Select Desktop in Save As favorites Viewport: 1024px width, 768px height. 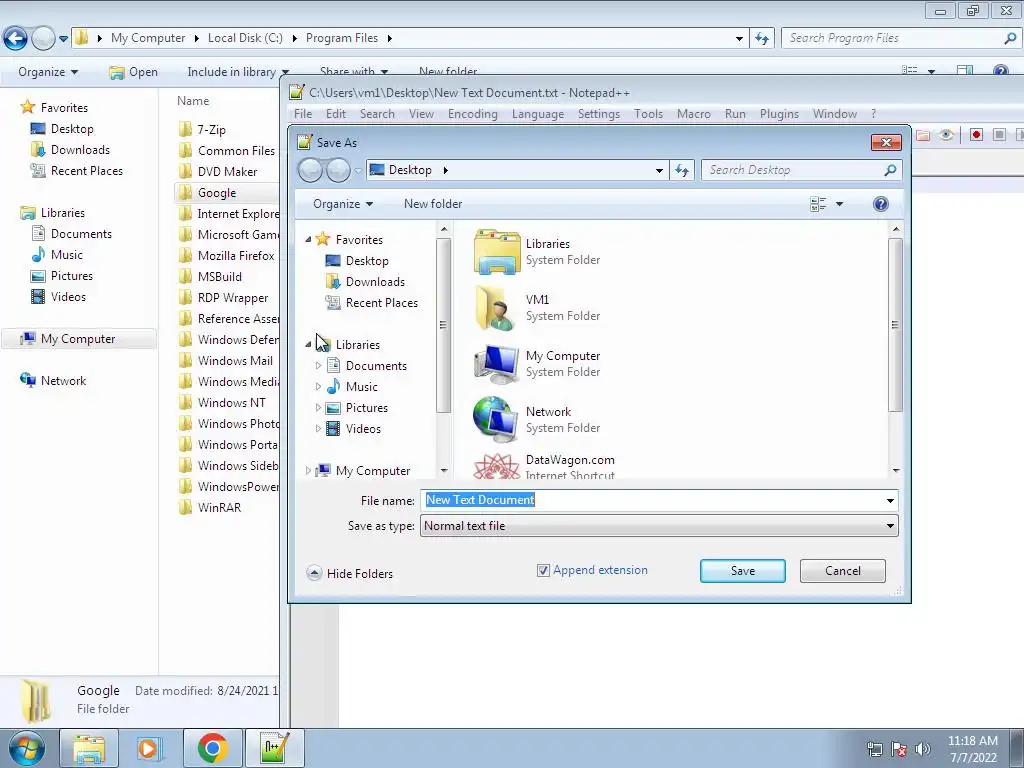click(x=357, y=261)
